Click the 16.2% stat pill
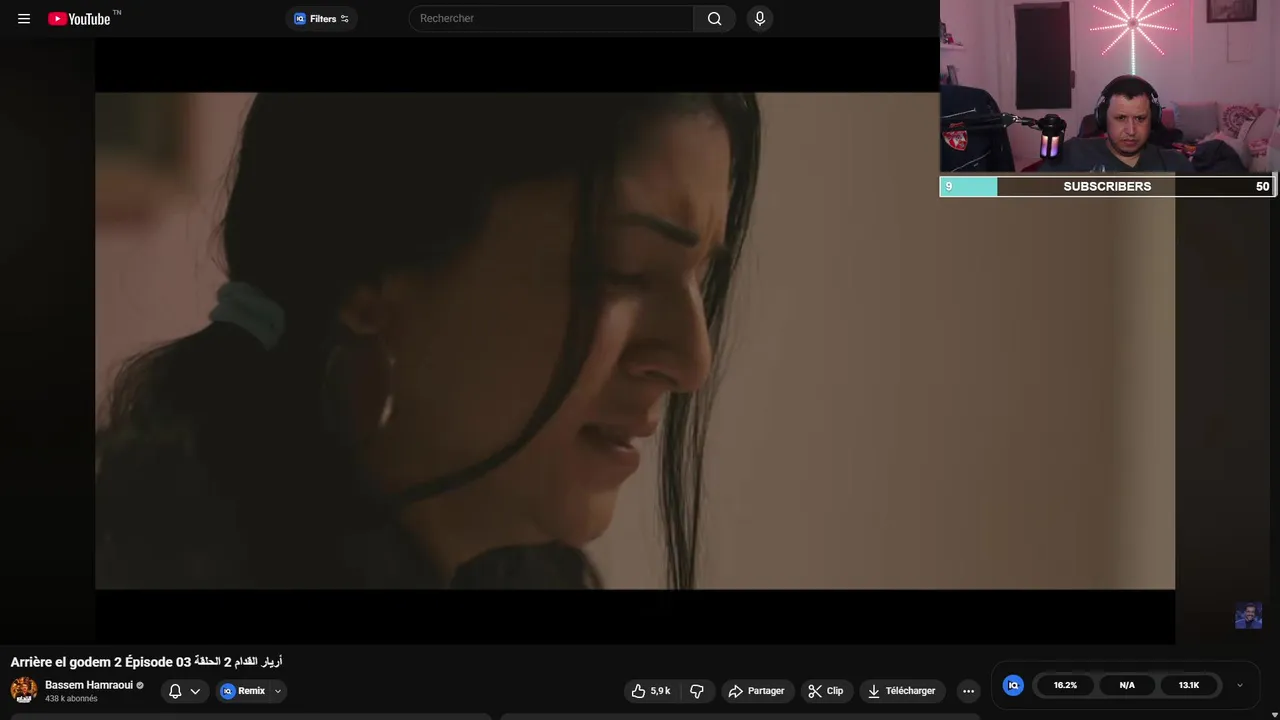Viewport: 1280px width, 720px height. pos(1065,685)
